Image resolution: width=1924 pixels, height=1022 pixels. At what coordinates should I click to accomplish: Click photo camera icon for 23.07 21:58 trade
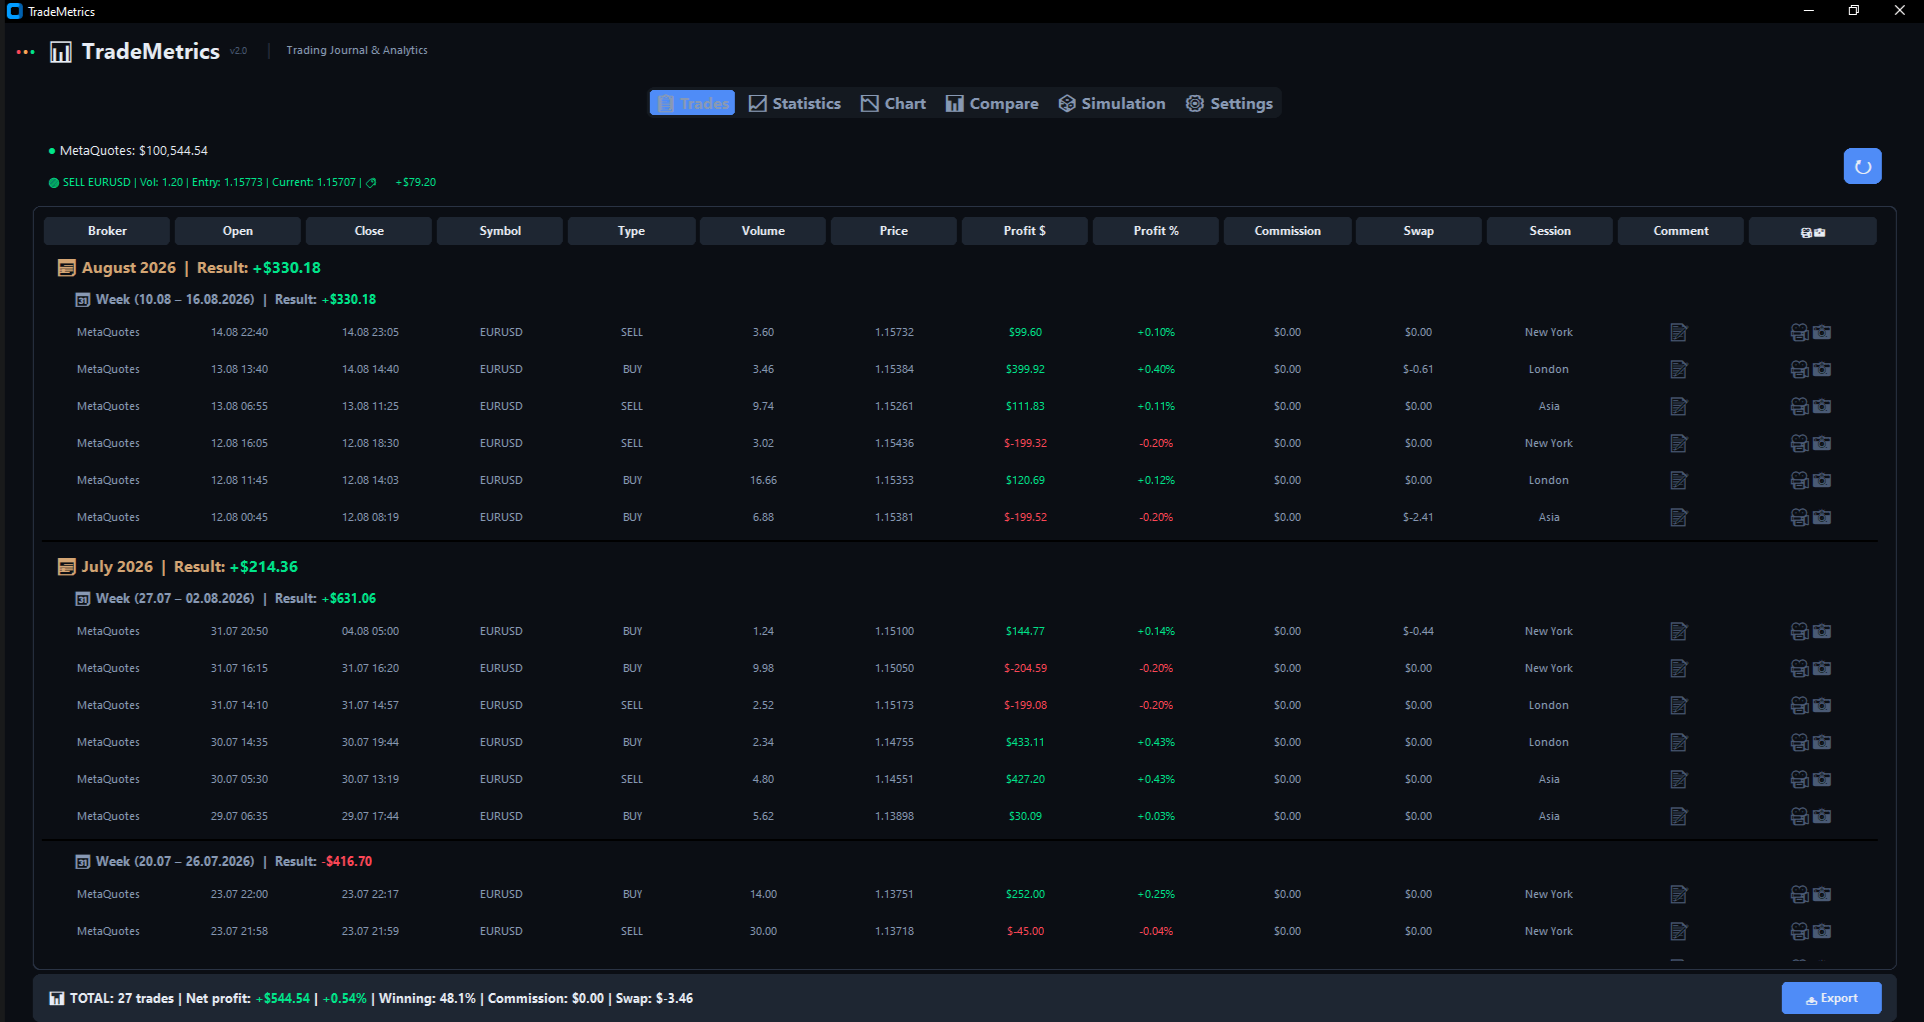tap(1822, 931)
